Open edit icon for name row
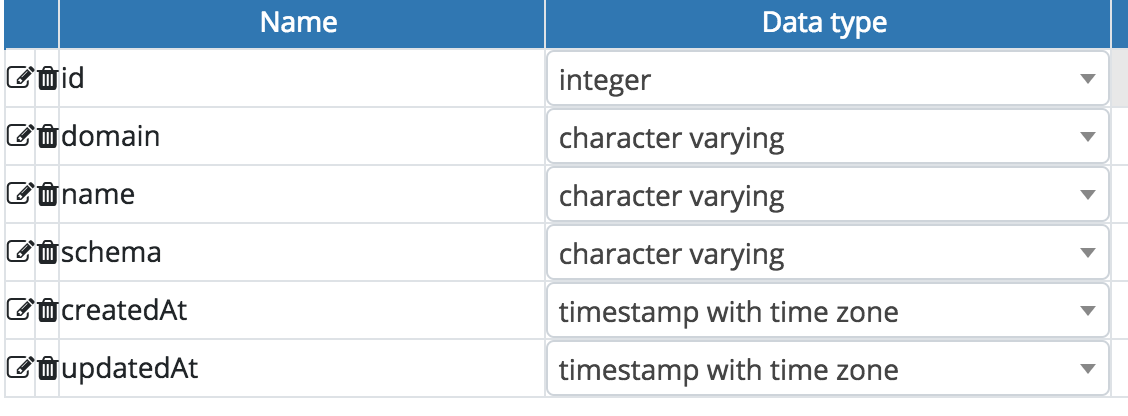The image size is (1128, 416). pyautogui.click(x=20, y=194)
